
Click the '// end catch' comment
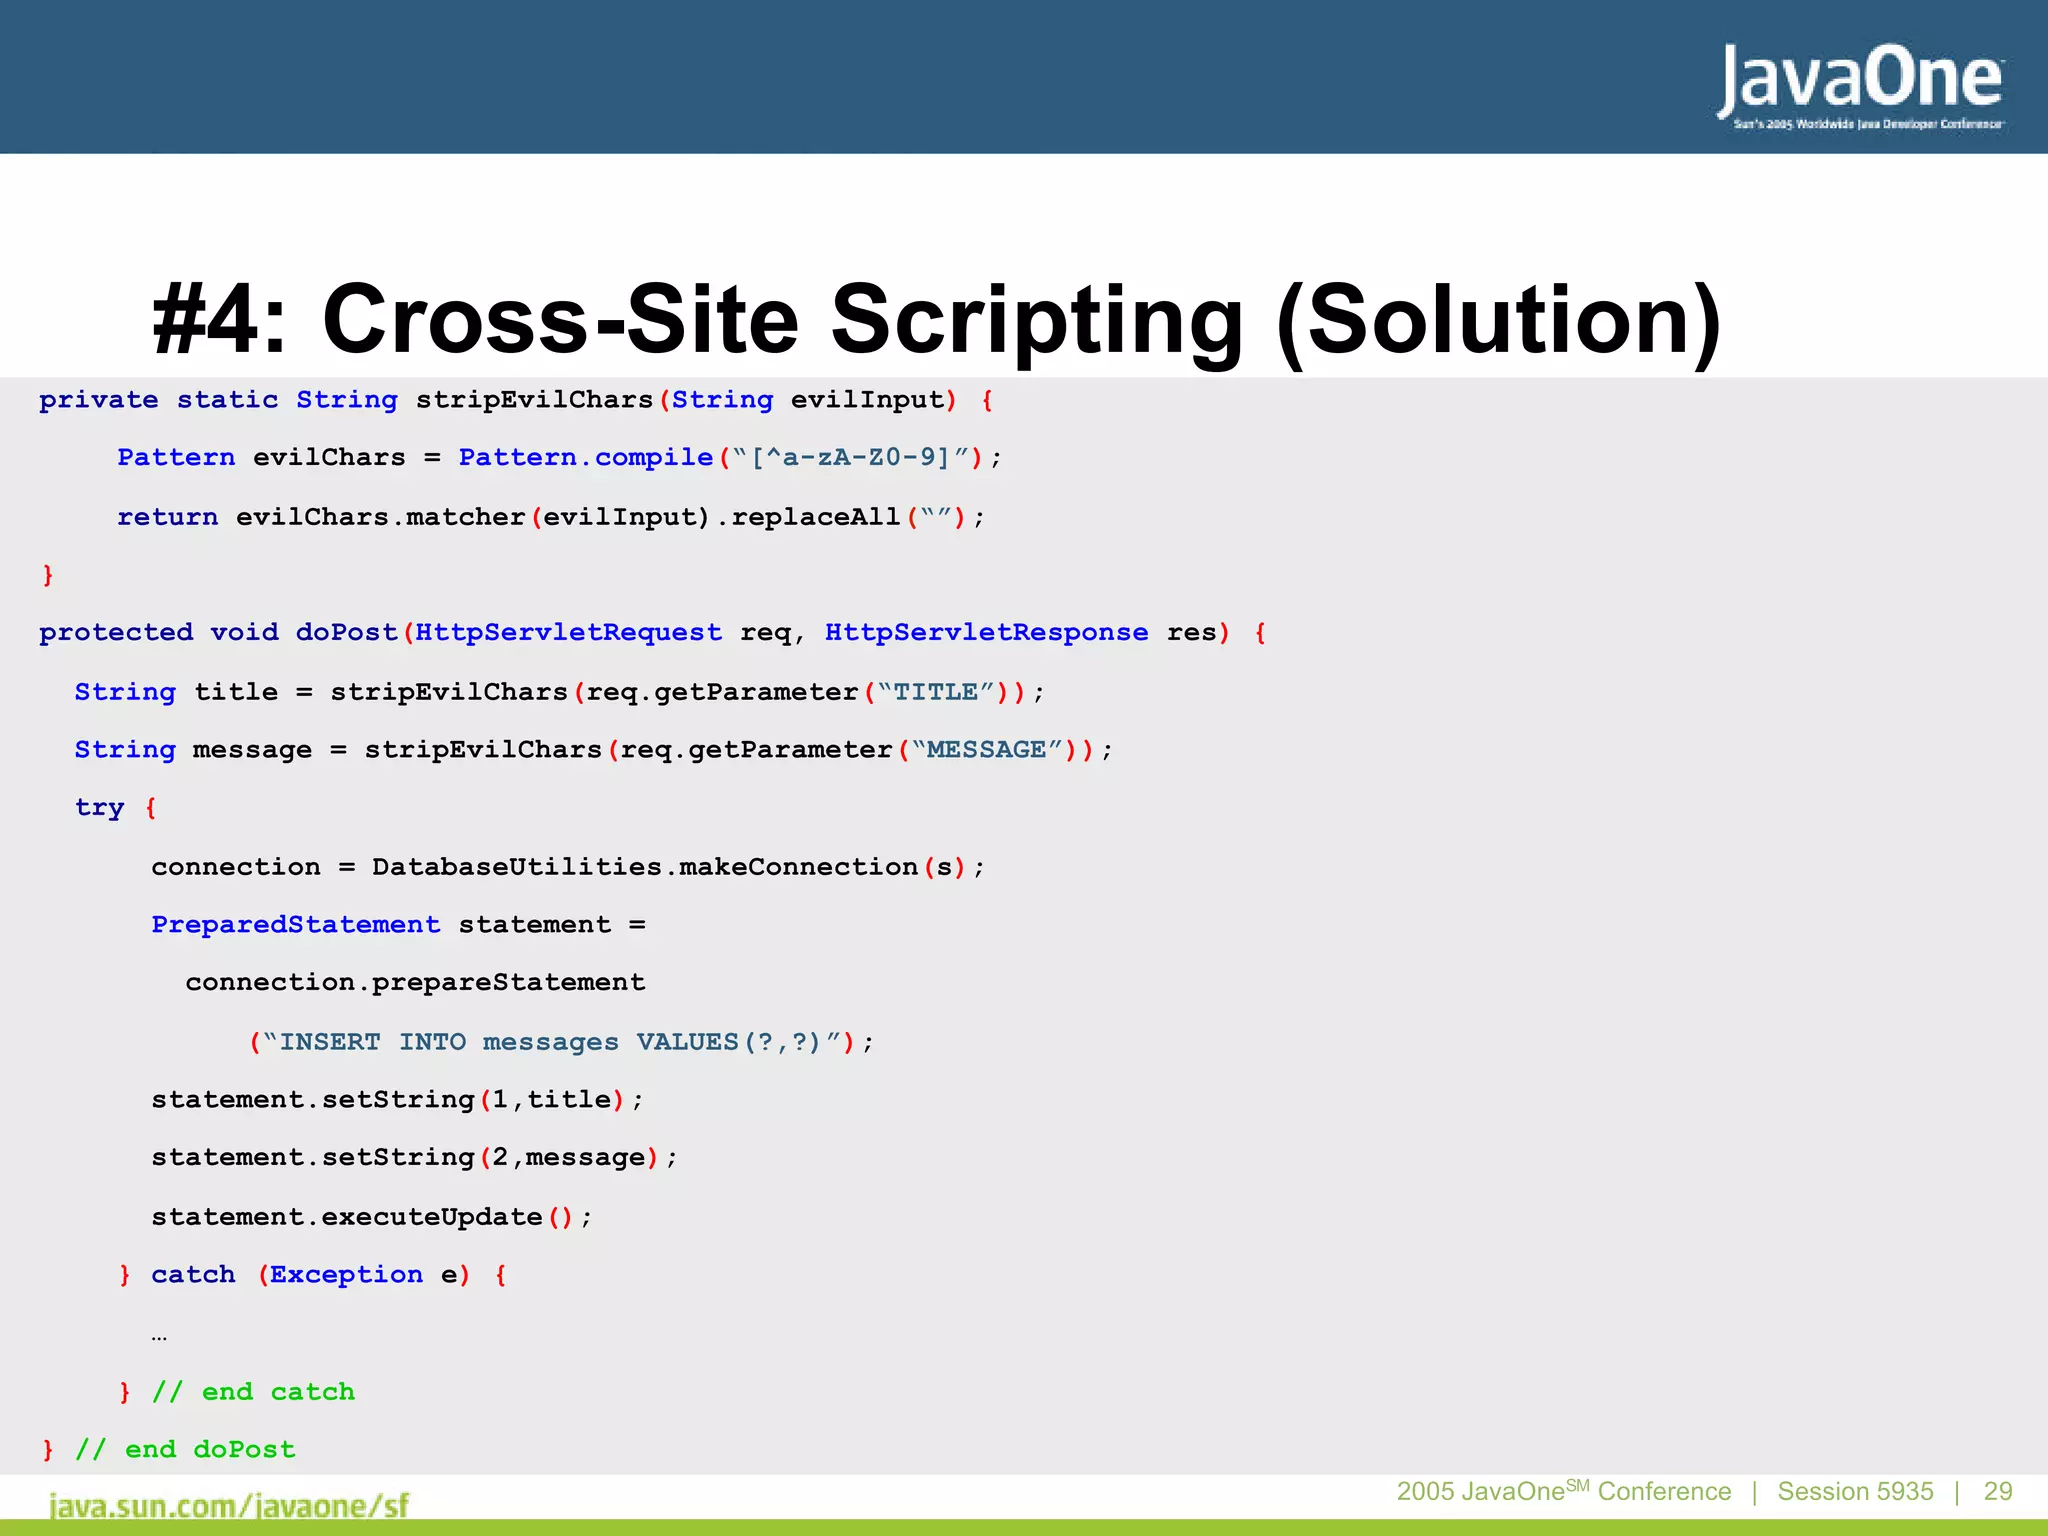click(x=253, y=1392)
